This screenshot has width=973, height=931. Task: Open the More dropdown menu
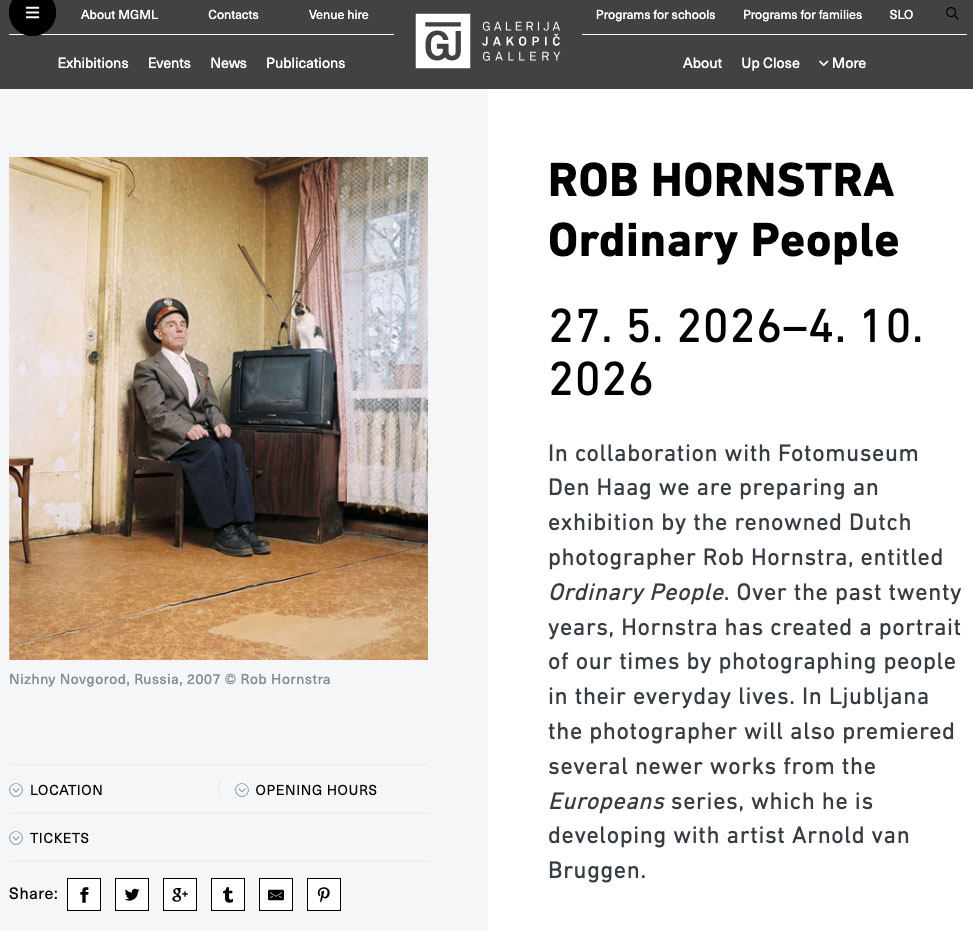tap(842, 63)
